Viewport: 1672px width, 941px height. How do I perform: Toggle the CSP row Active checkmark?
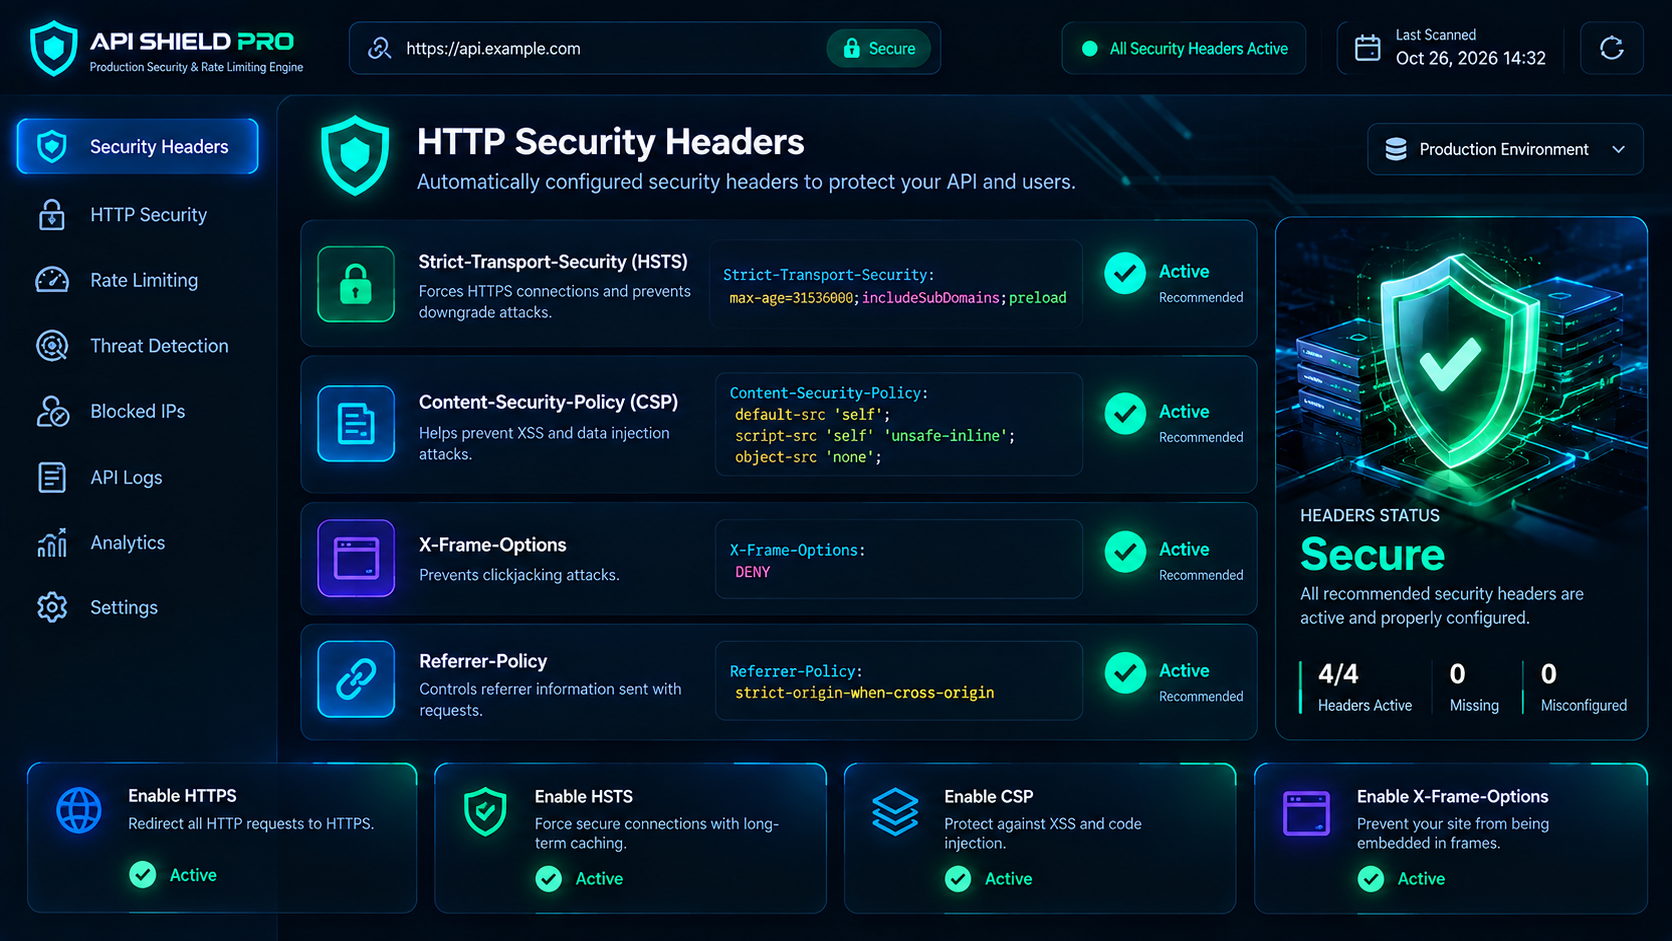point(1125,413)
